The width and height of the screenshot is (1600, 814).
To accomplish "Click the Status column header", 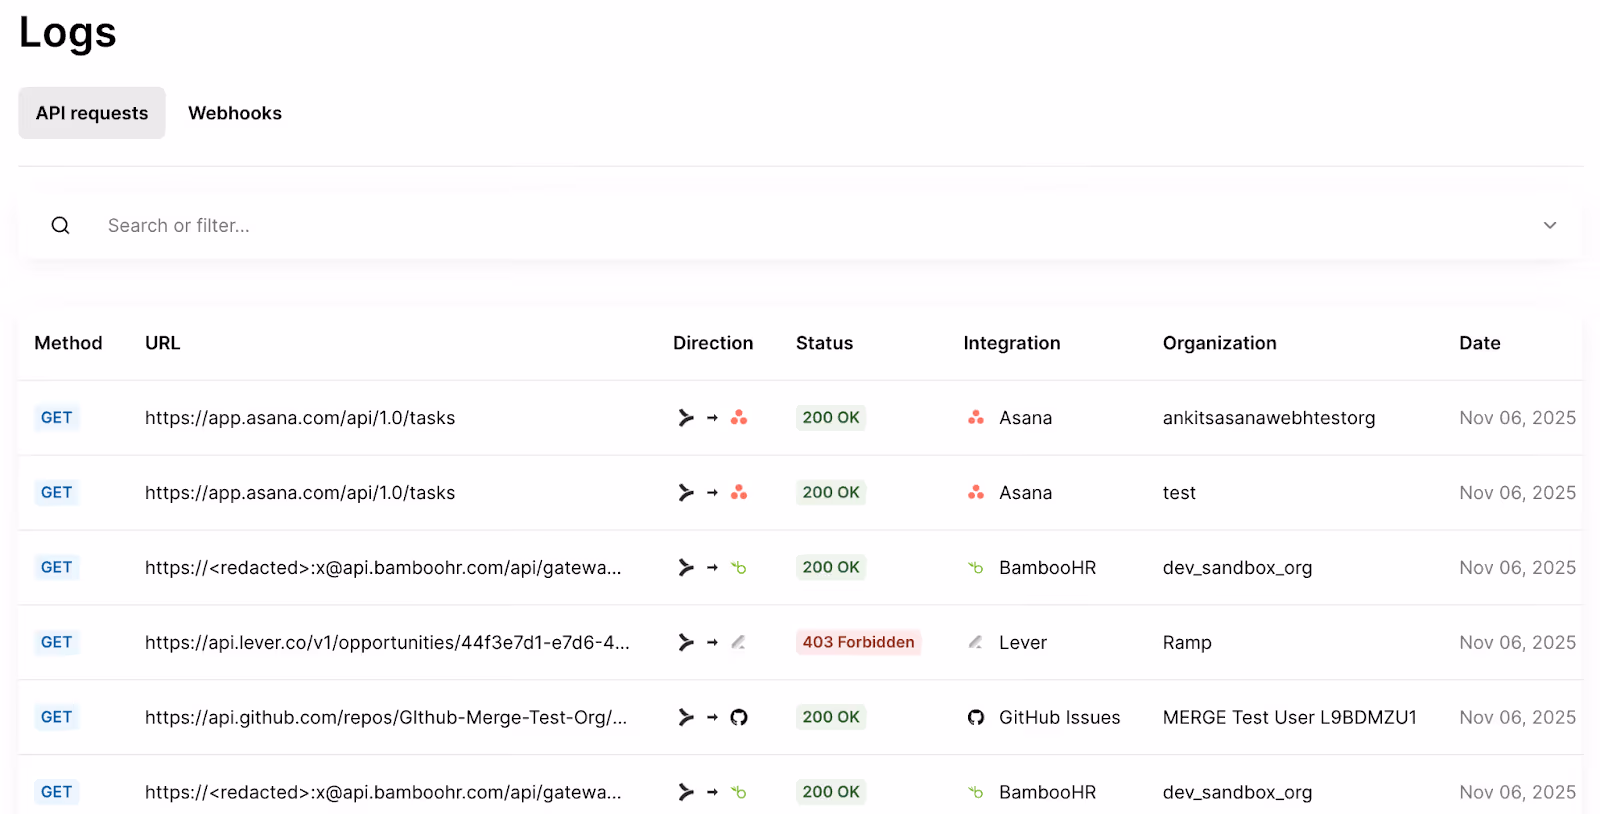I will (825, 343).
